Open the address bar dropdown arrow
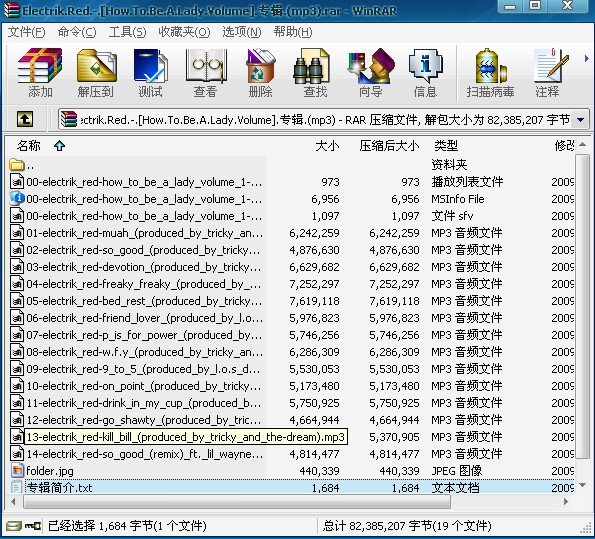 (x=580, y=120)
